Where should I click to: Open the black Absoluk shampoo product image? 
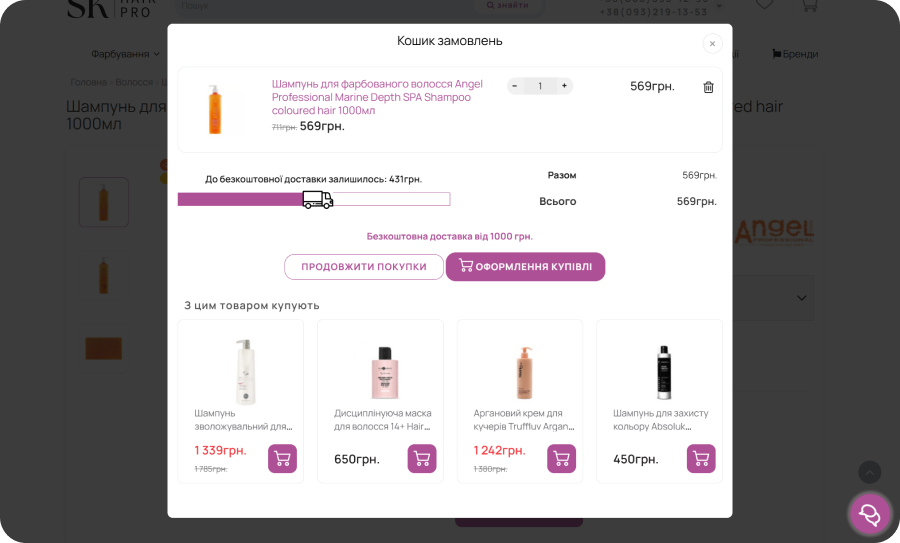(x=664, y=372)
